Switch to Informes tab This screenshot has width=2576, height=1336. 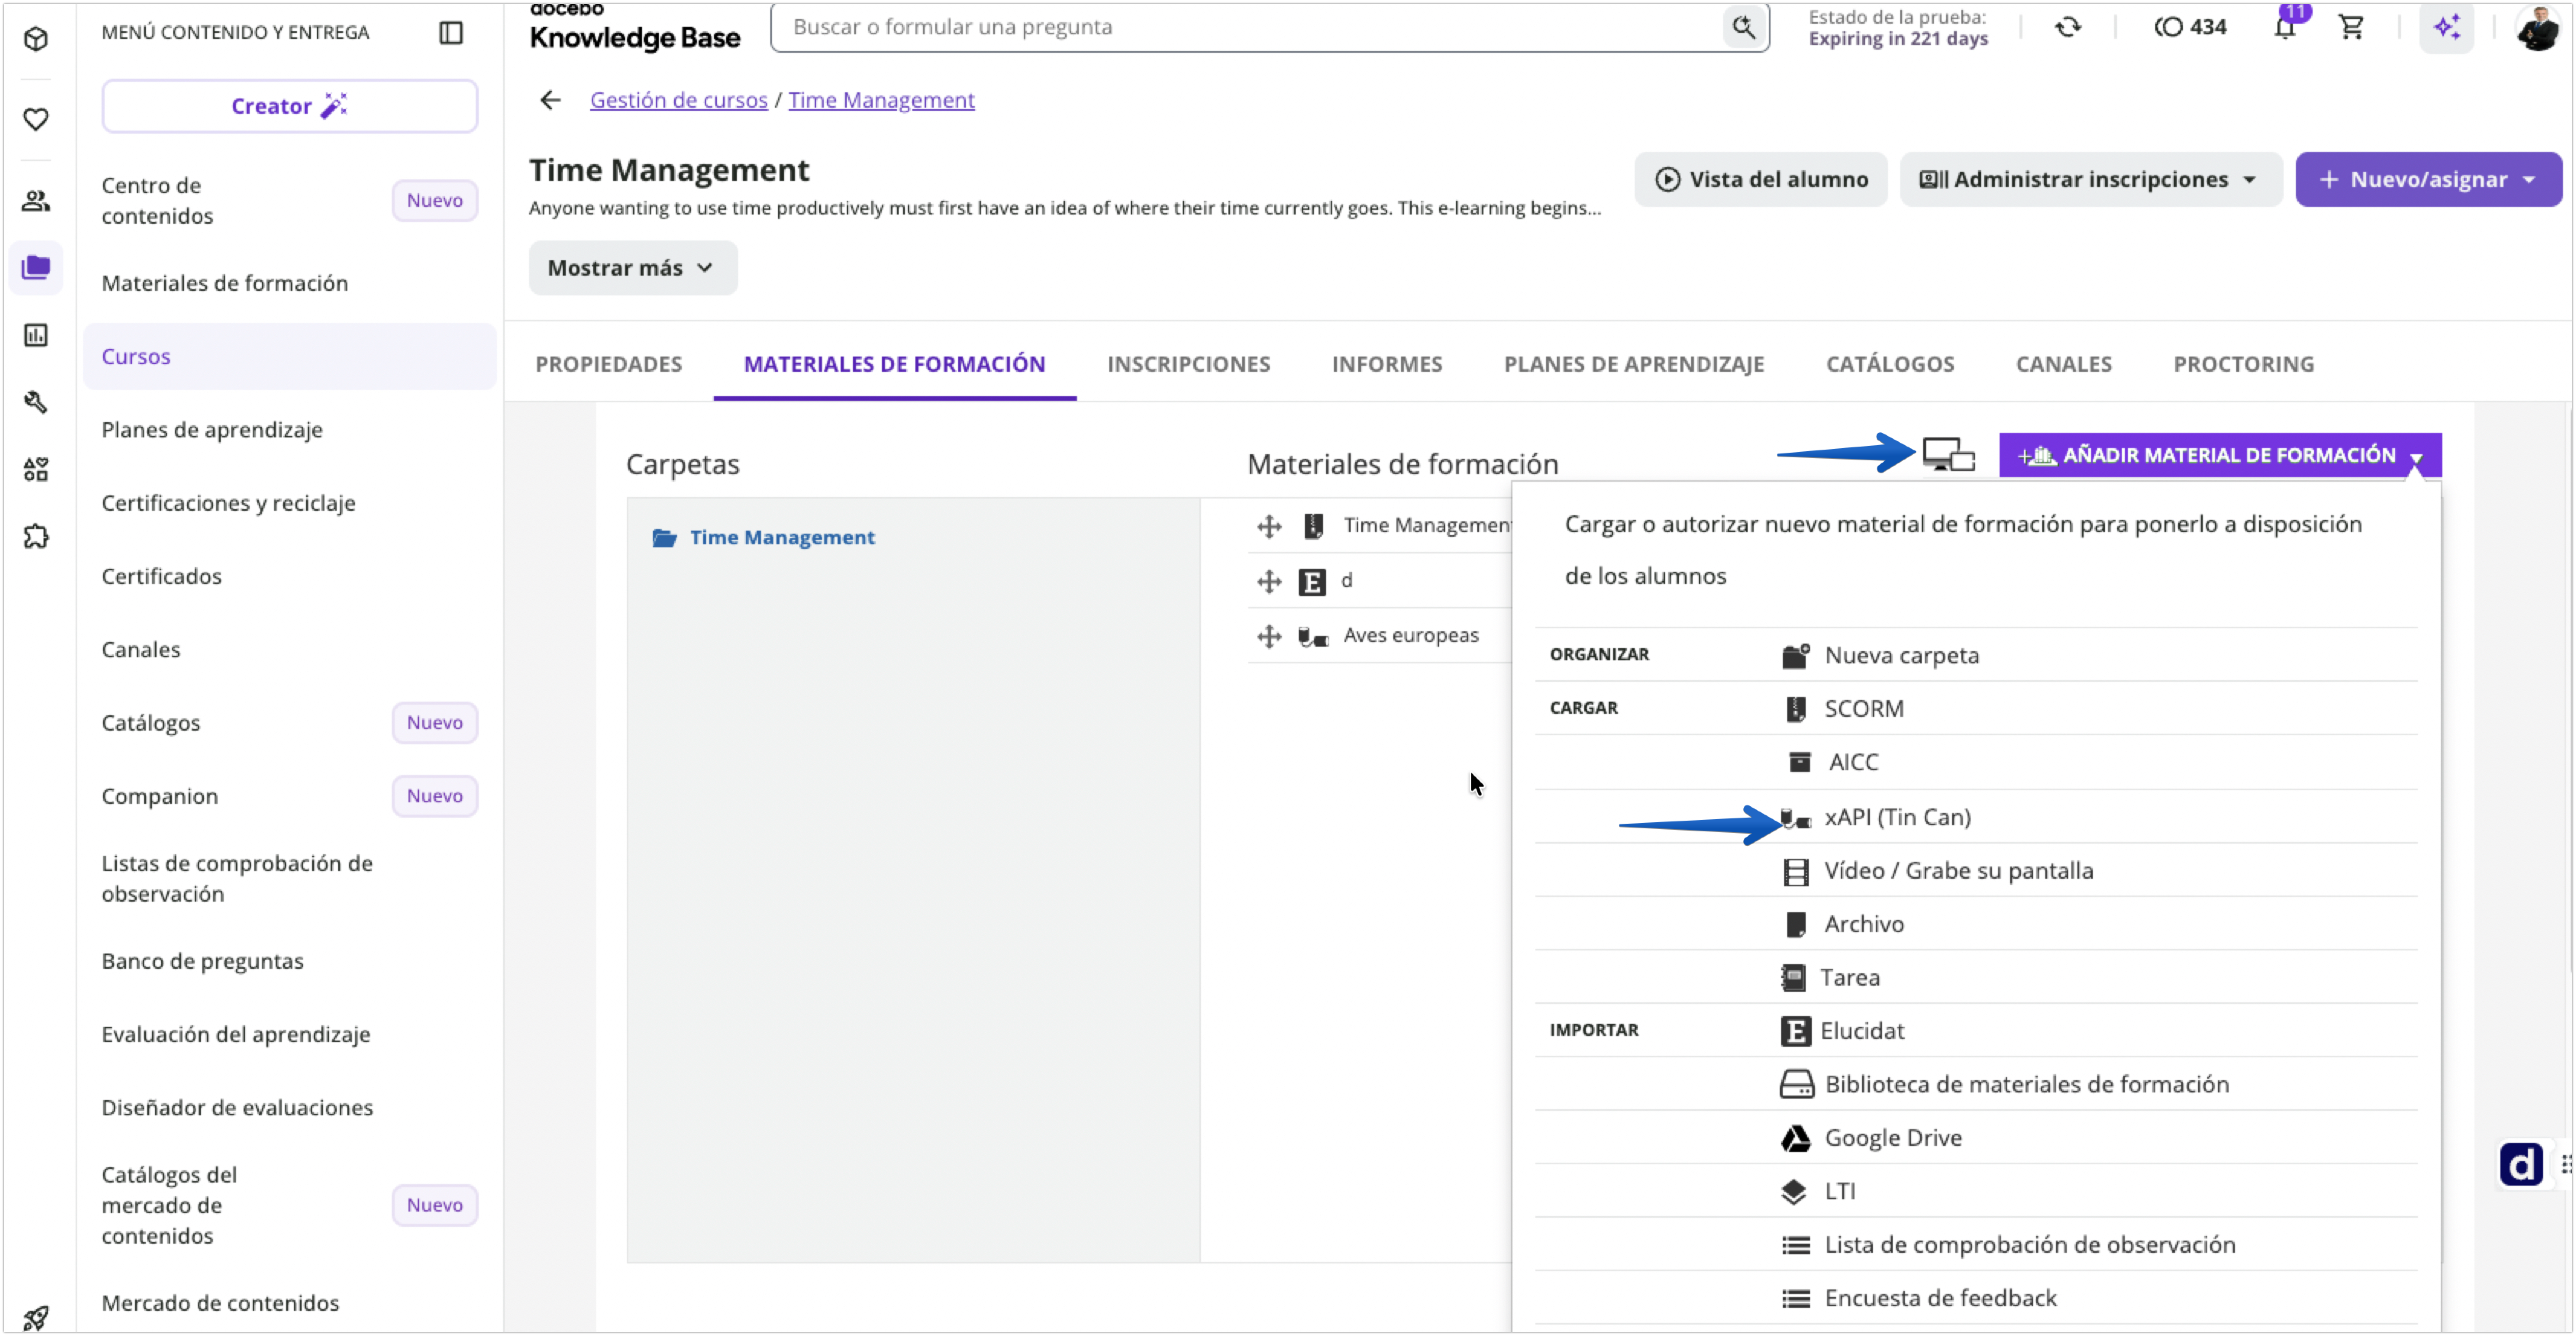pyautogui.click(x=1387, y=364)
